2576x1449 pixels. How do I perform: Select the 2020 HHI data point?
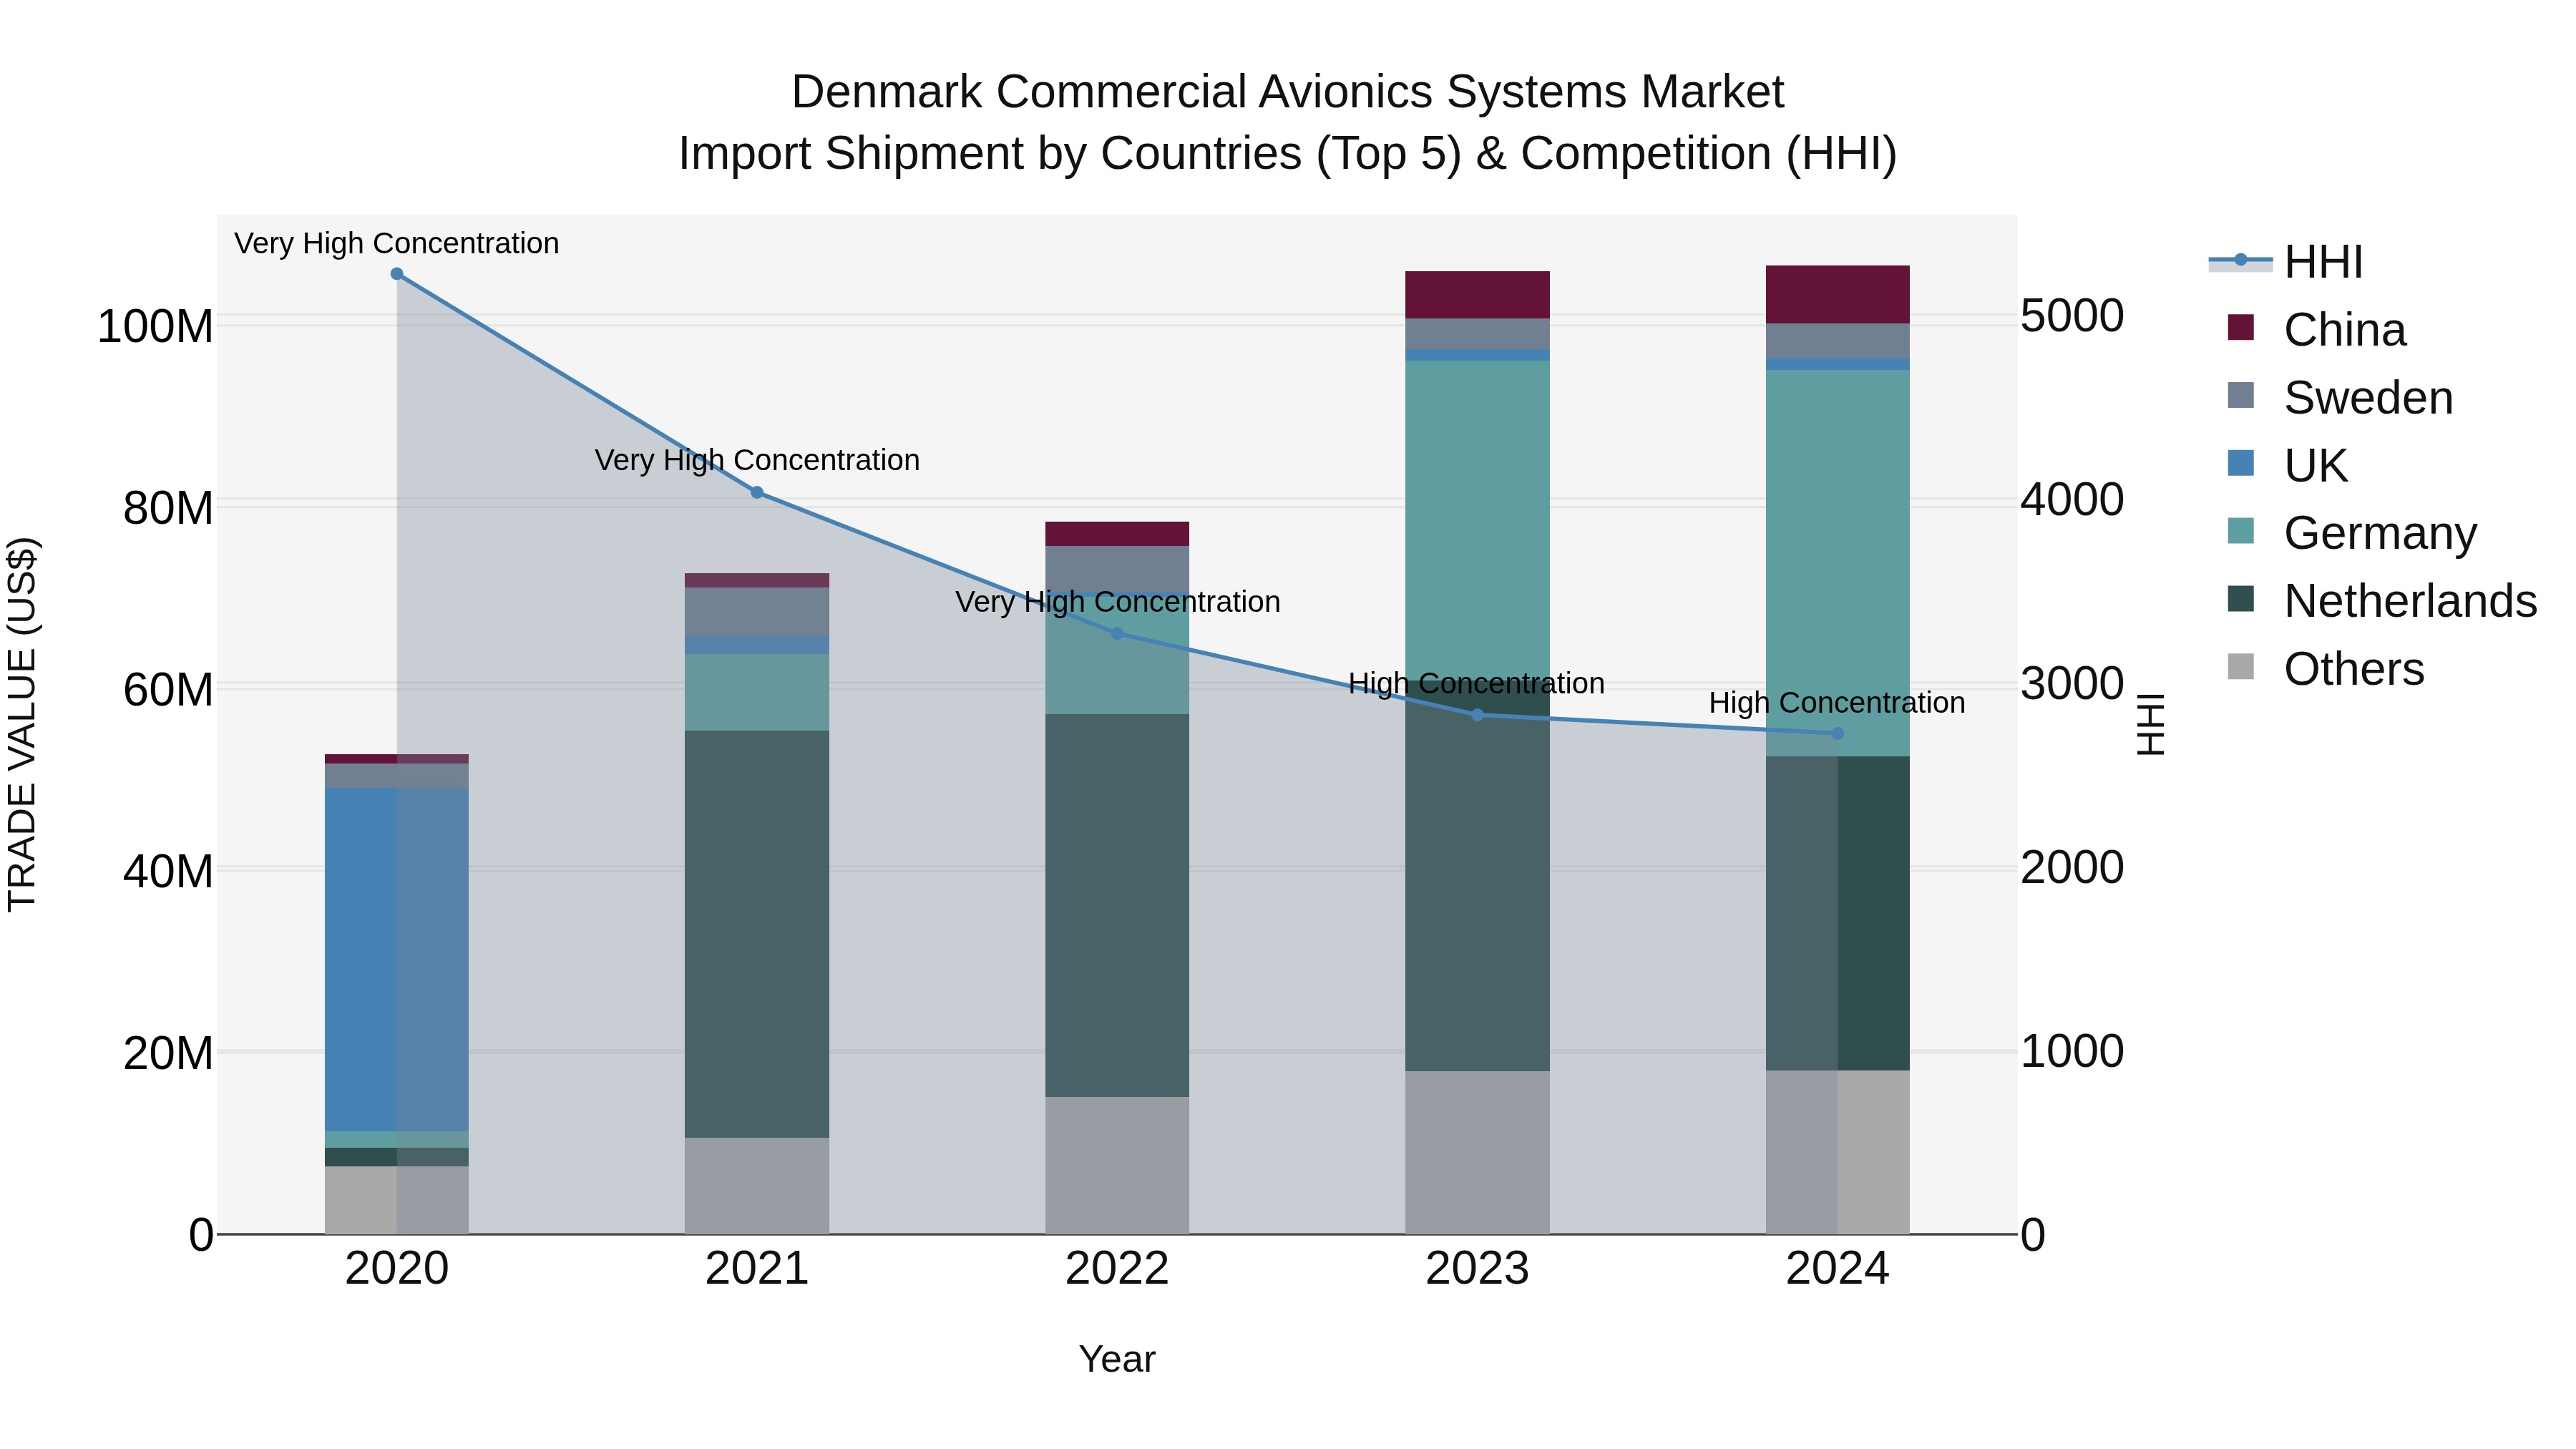(397, 274)
